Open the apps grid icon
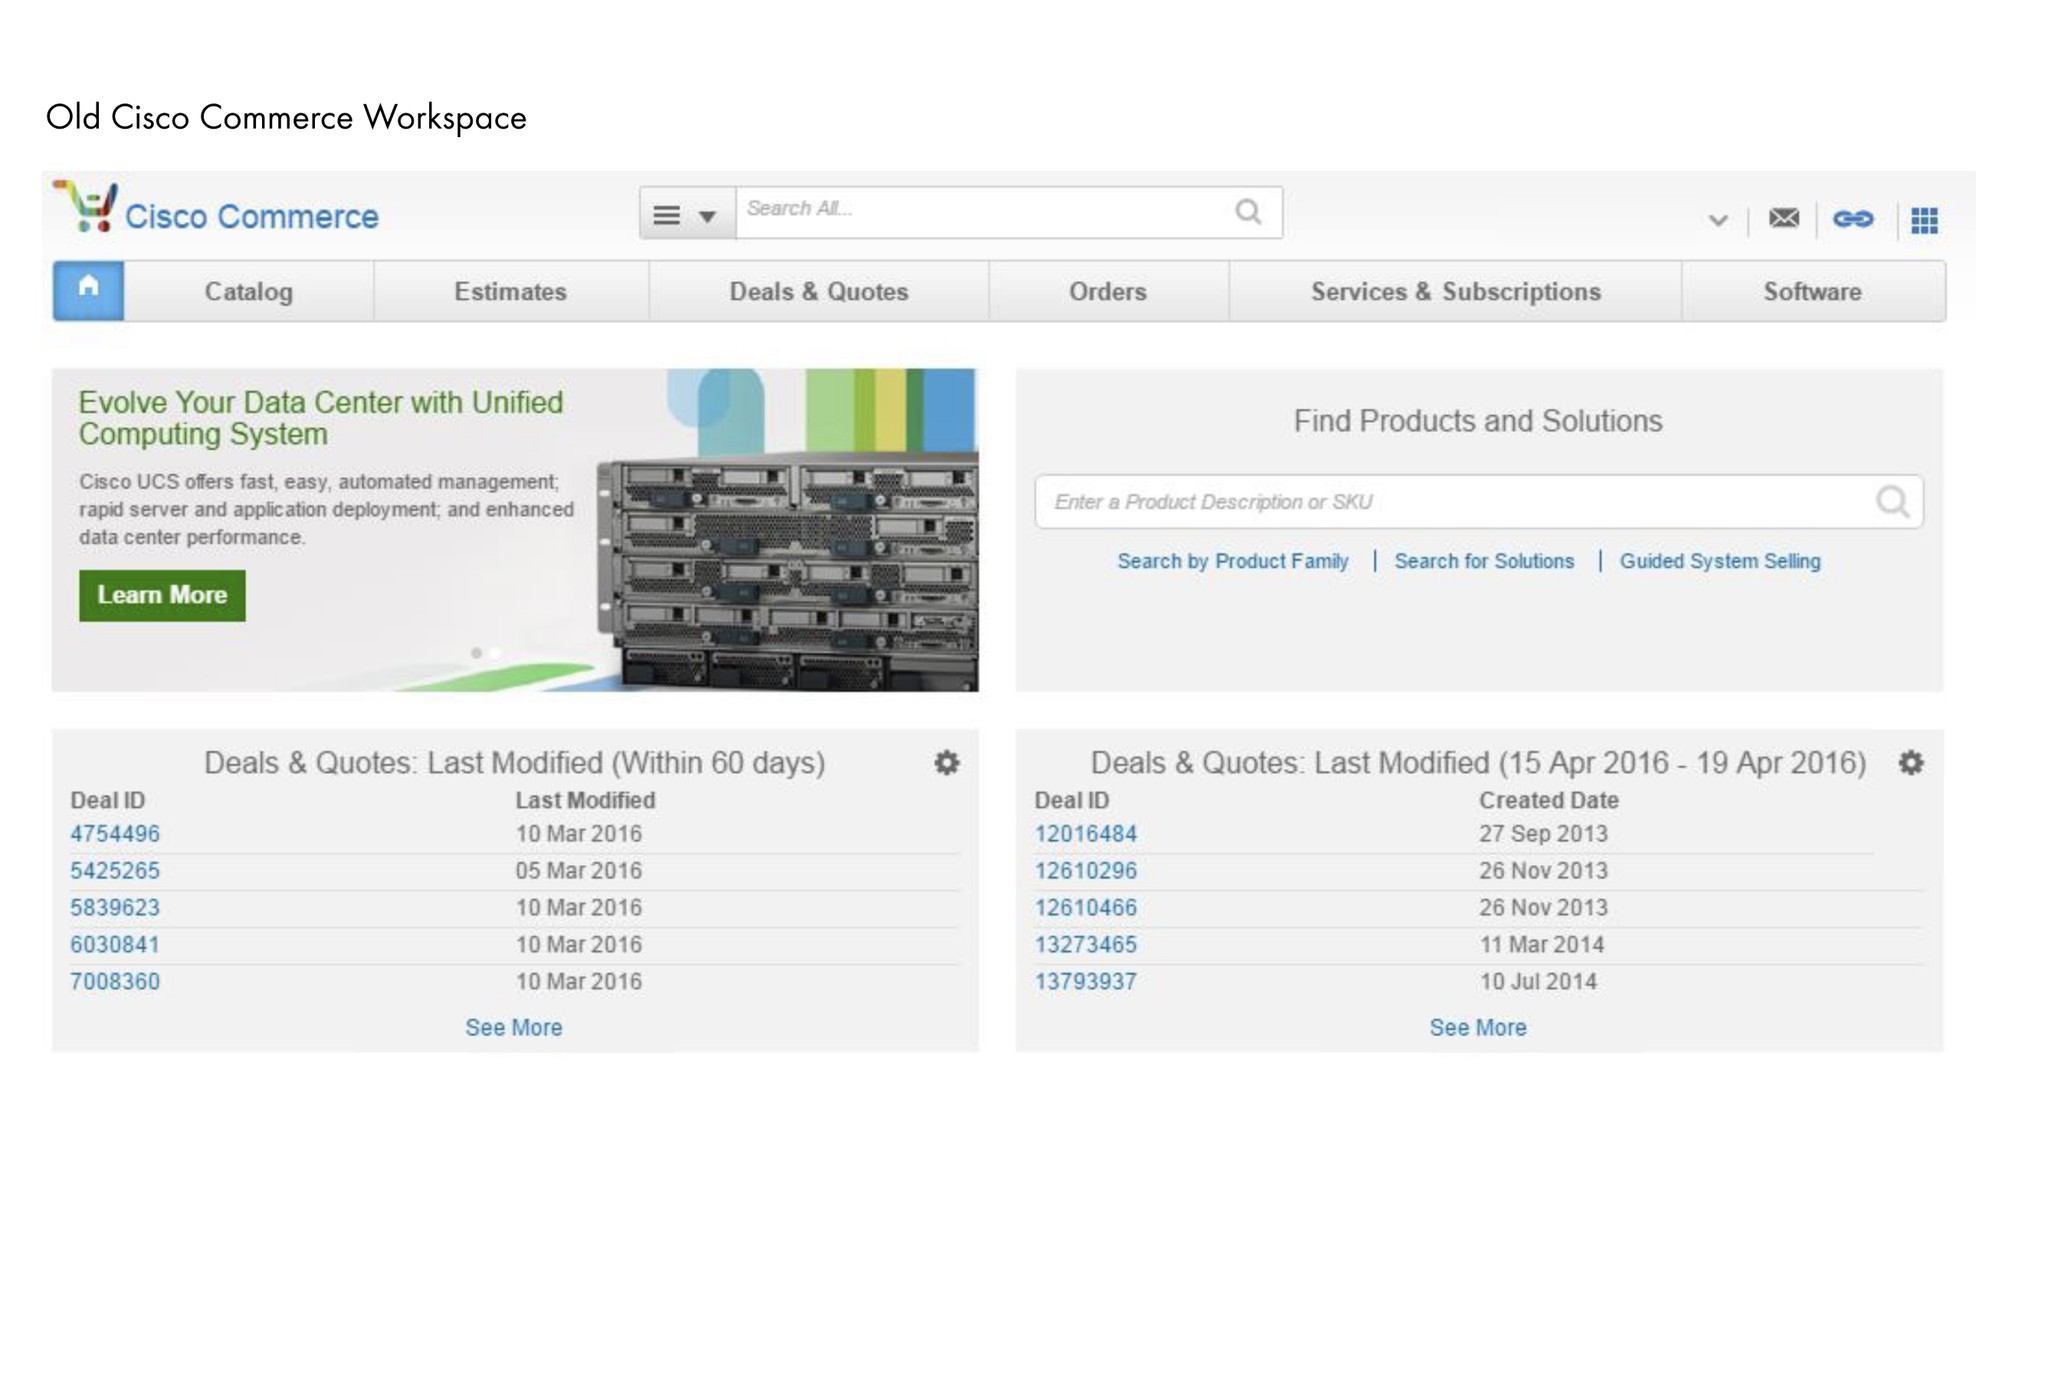 [1925, 219]
